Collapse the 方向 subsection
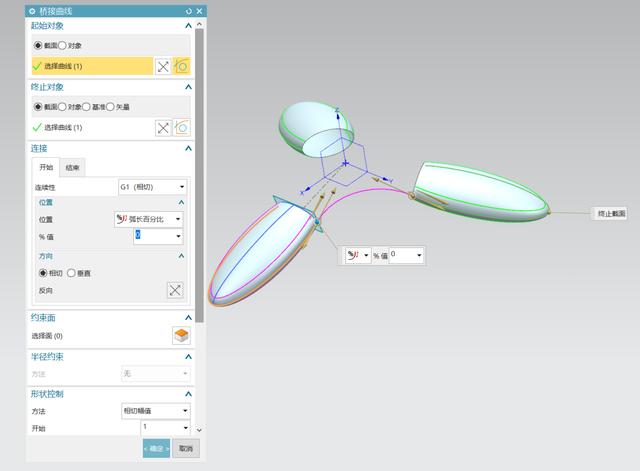The image size is (640, 471). (181, 256)
